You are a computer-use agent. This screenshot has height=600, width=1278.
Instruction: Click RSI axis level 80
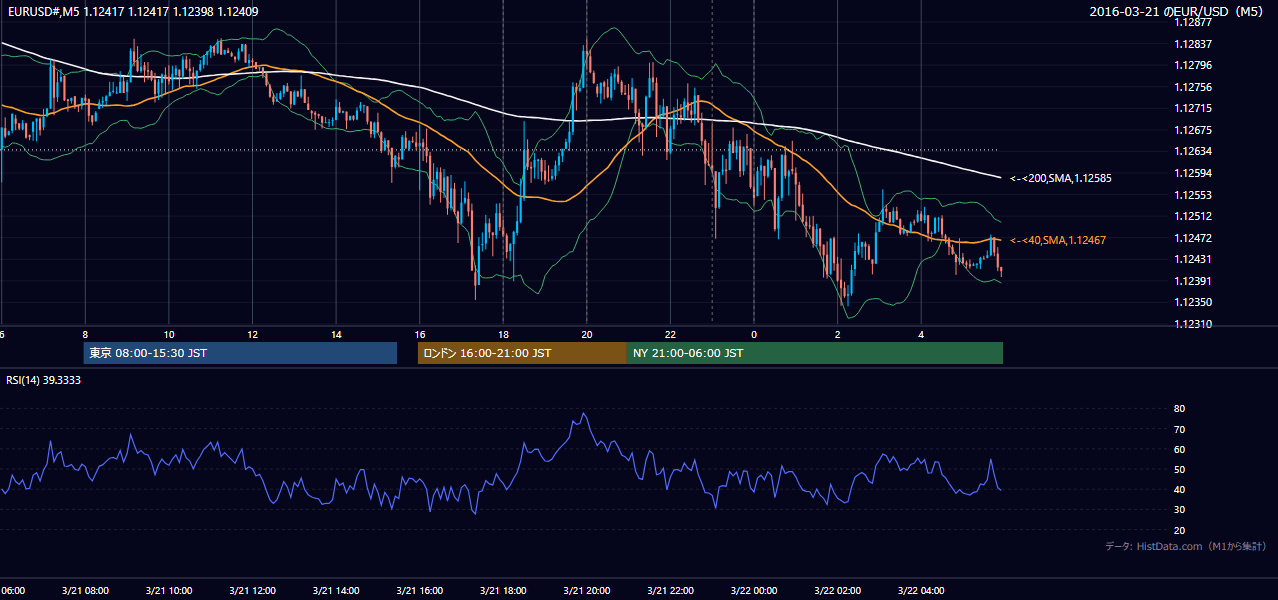[1180, 409]
